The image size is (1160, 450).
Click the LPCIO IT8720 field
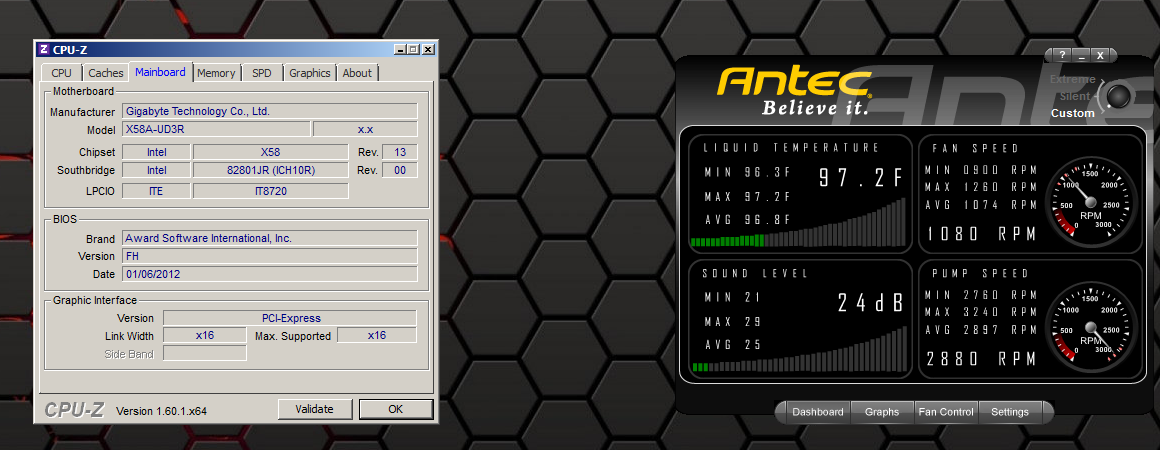click(270, 191)
